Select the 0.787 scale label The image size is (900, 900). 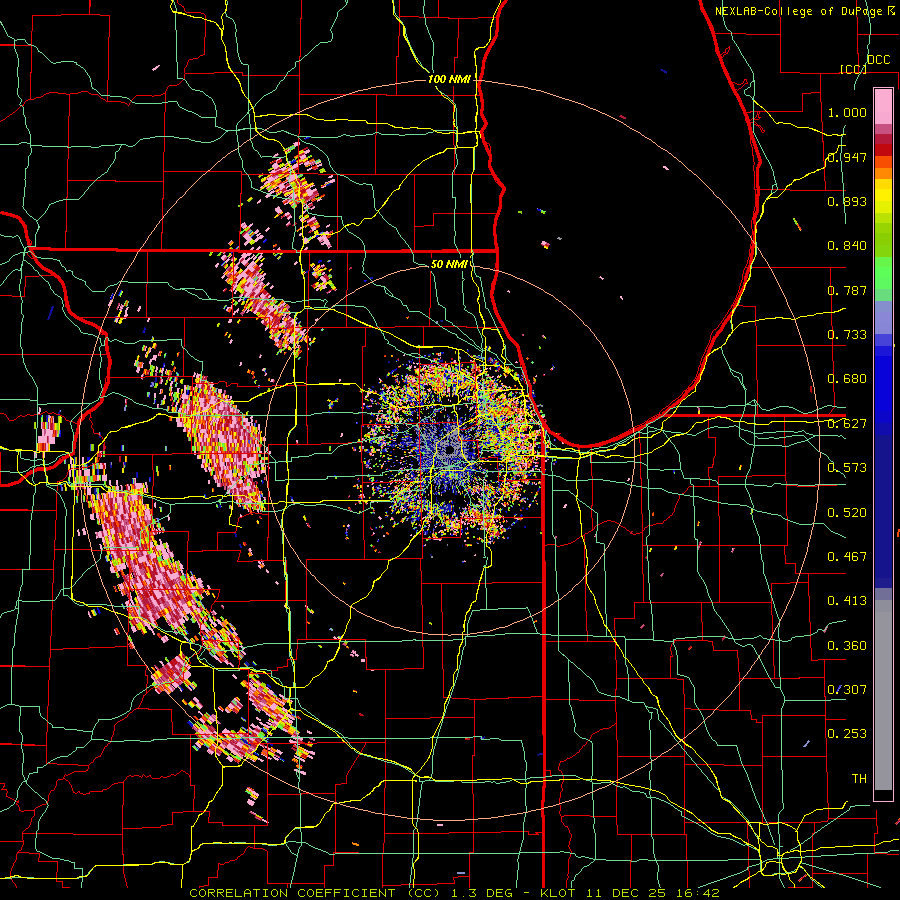[x=847, y=290]
